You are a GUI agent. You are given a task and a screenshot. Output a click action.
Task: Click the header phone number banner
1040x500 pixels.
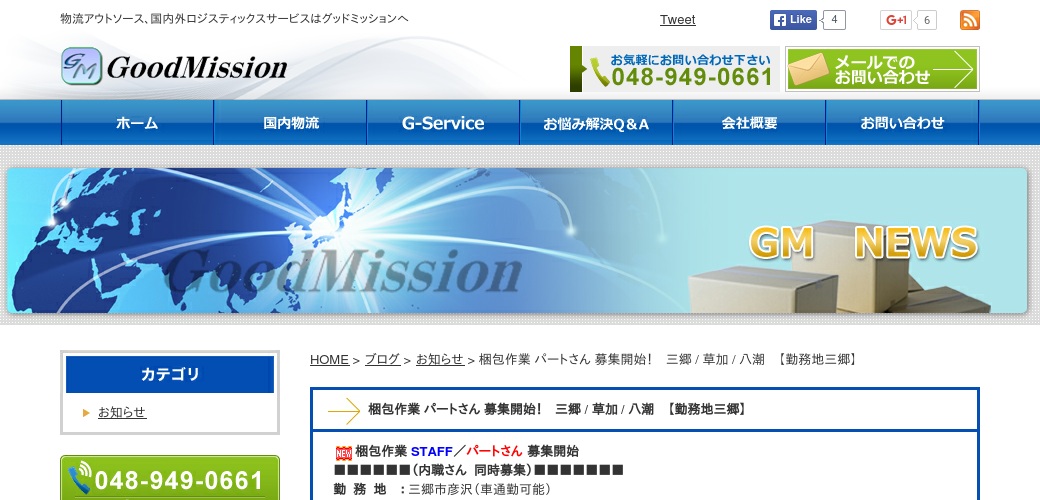point(674,69)
